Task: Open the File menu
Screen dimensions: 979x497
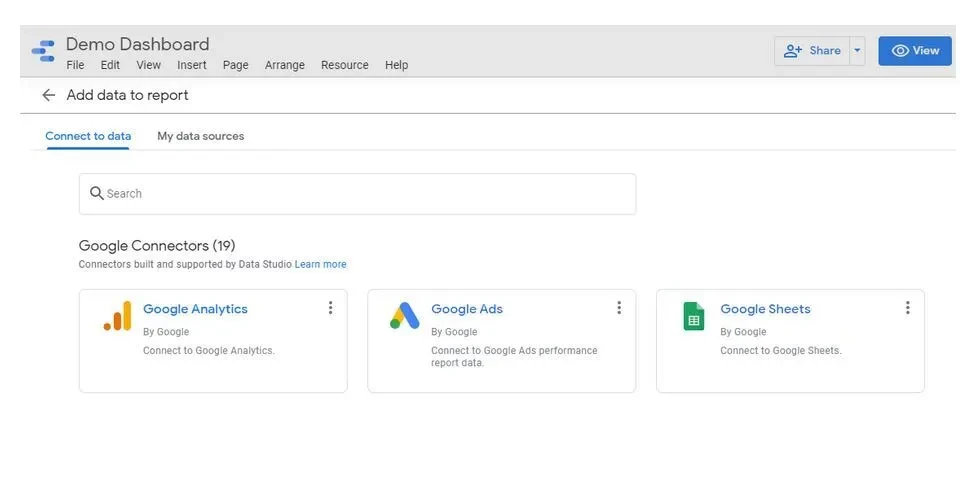Action: 75,65
